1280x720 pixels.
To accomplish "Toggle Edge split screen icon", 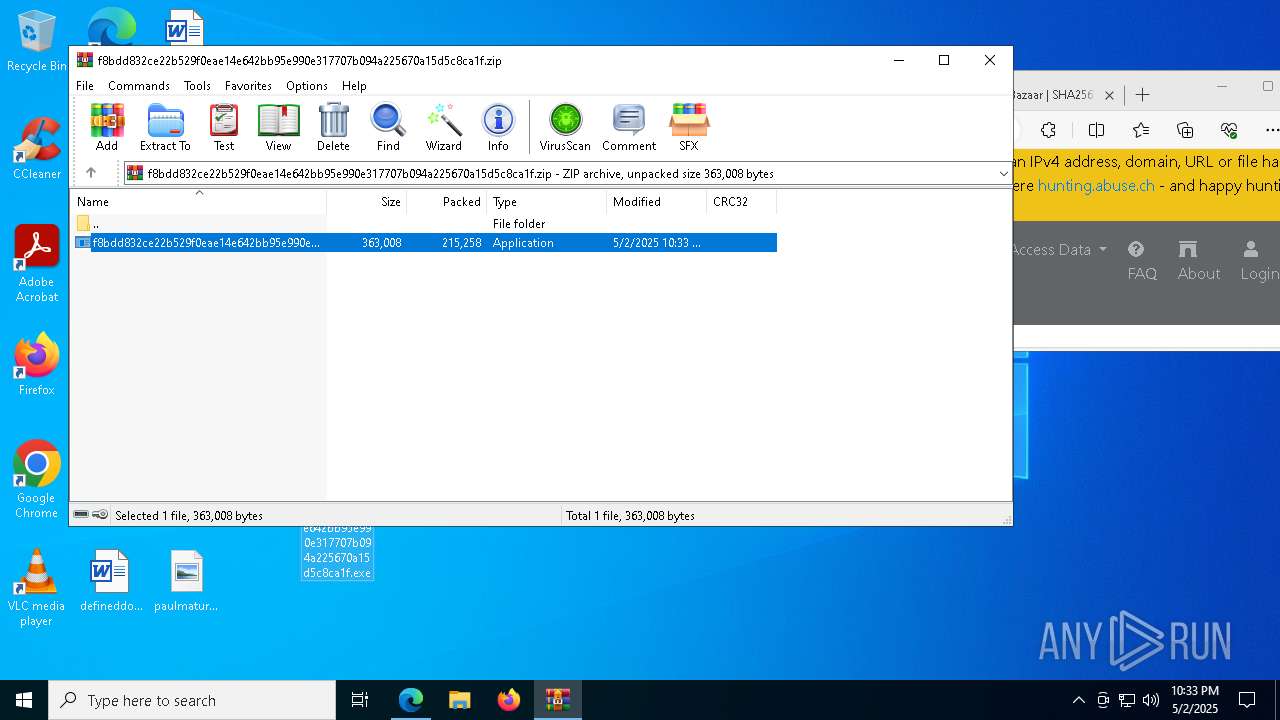I will (x=1096, y=130).
